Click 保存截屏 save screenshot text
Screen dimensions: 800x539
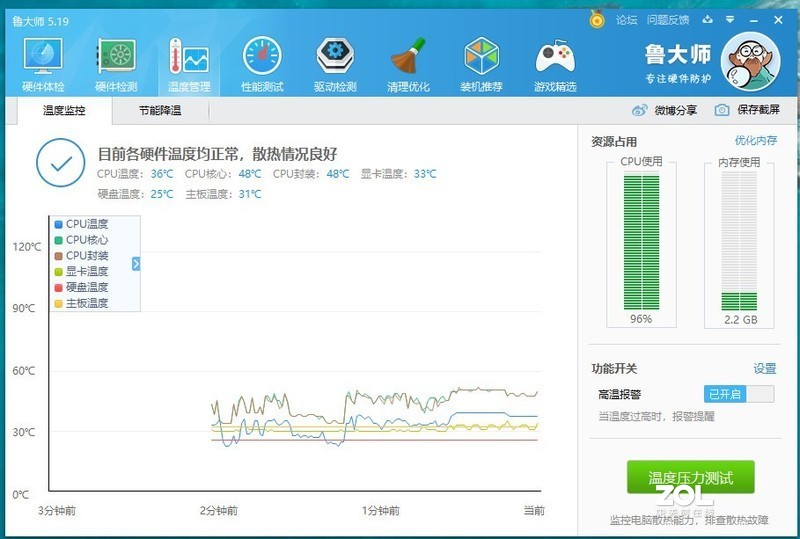(x=758, y=110)
